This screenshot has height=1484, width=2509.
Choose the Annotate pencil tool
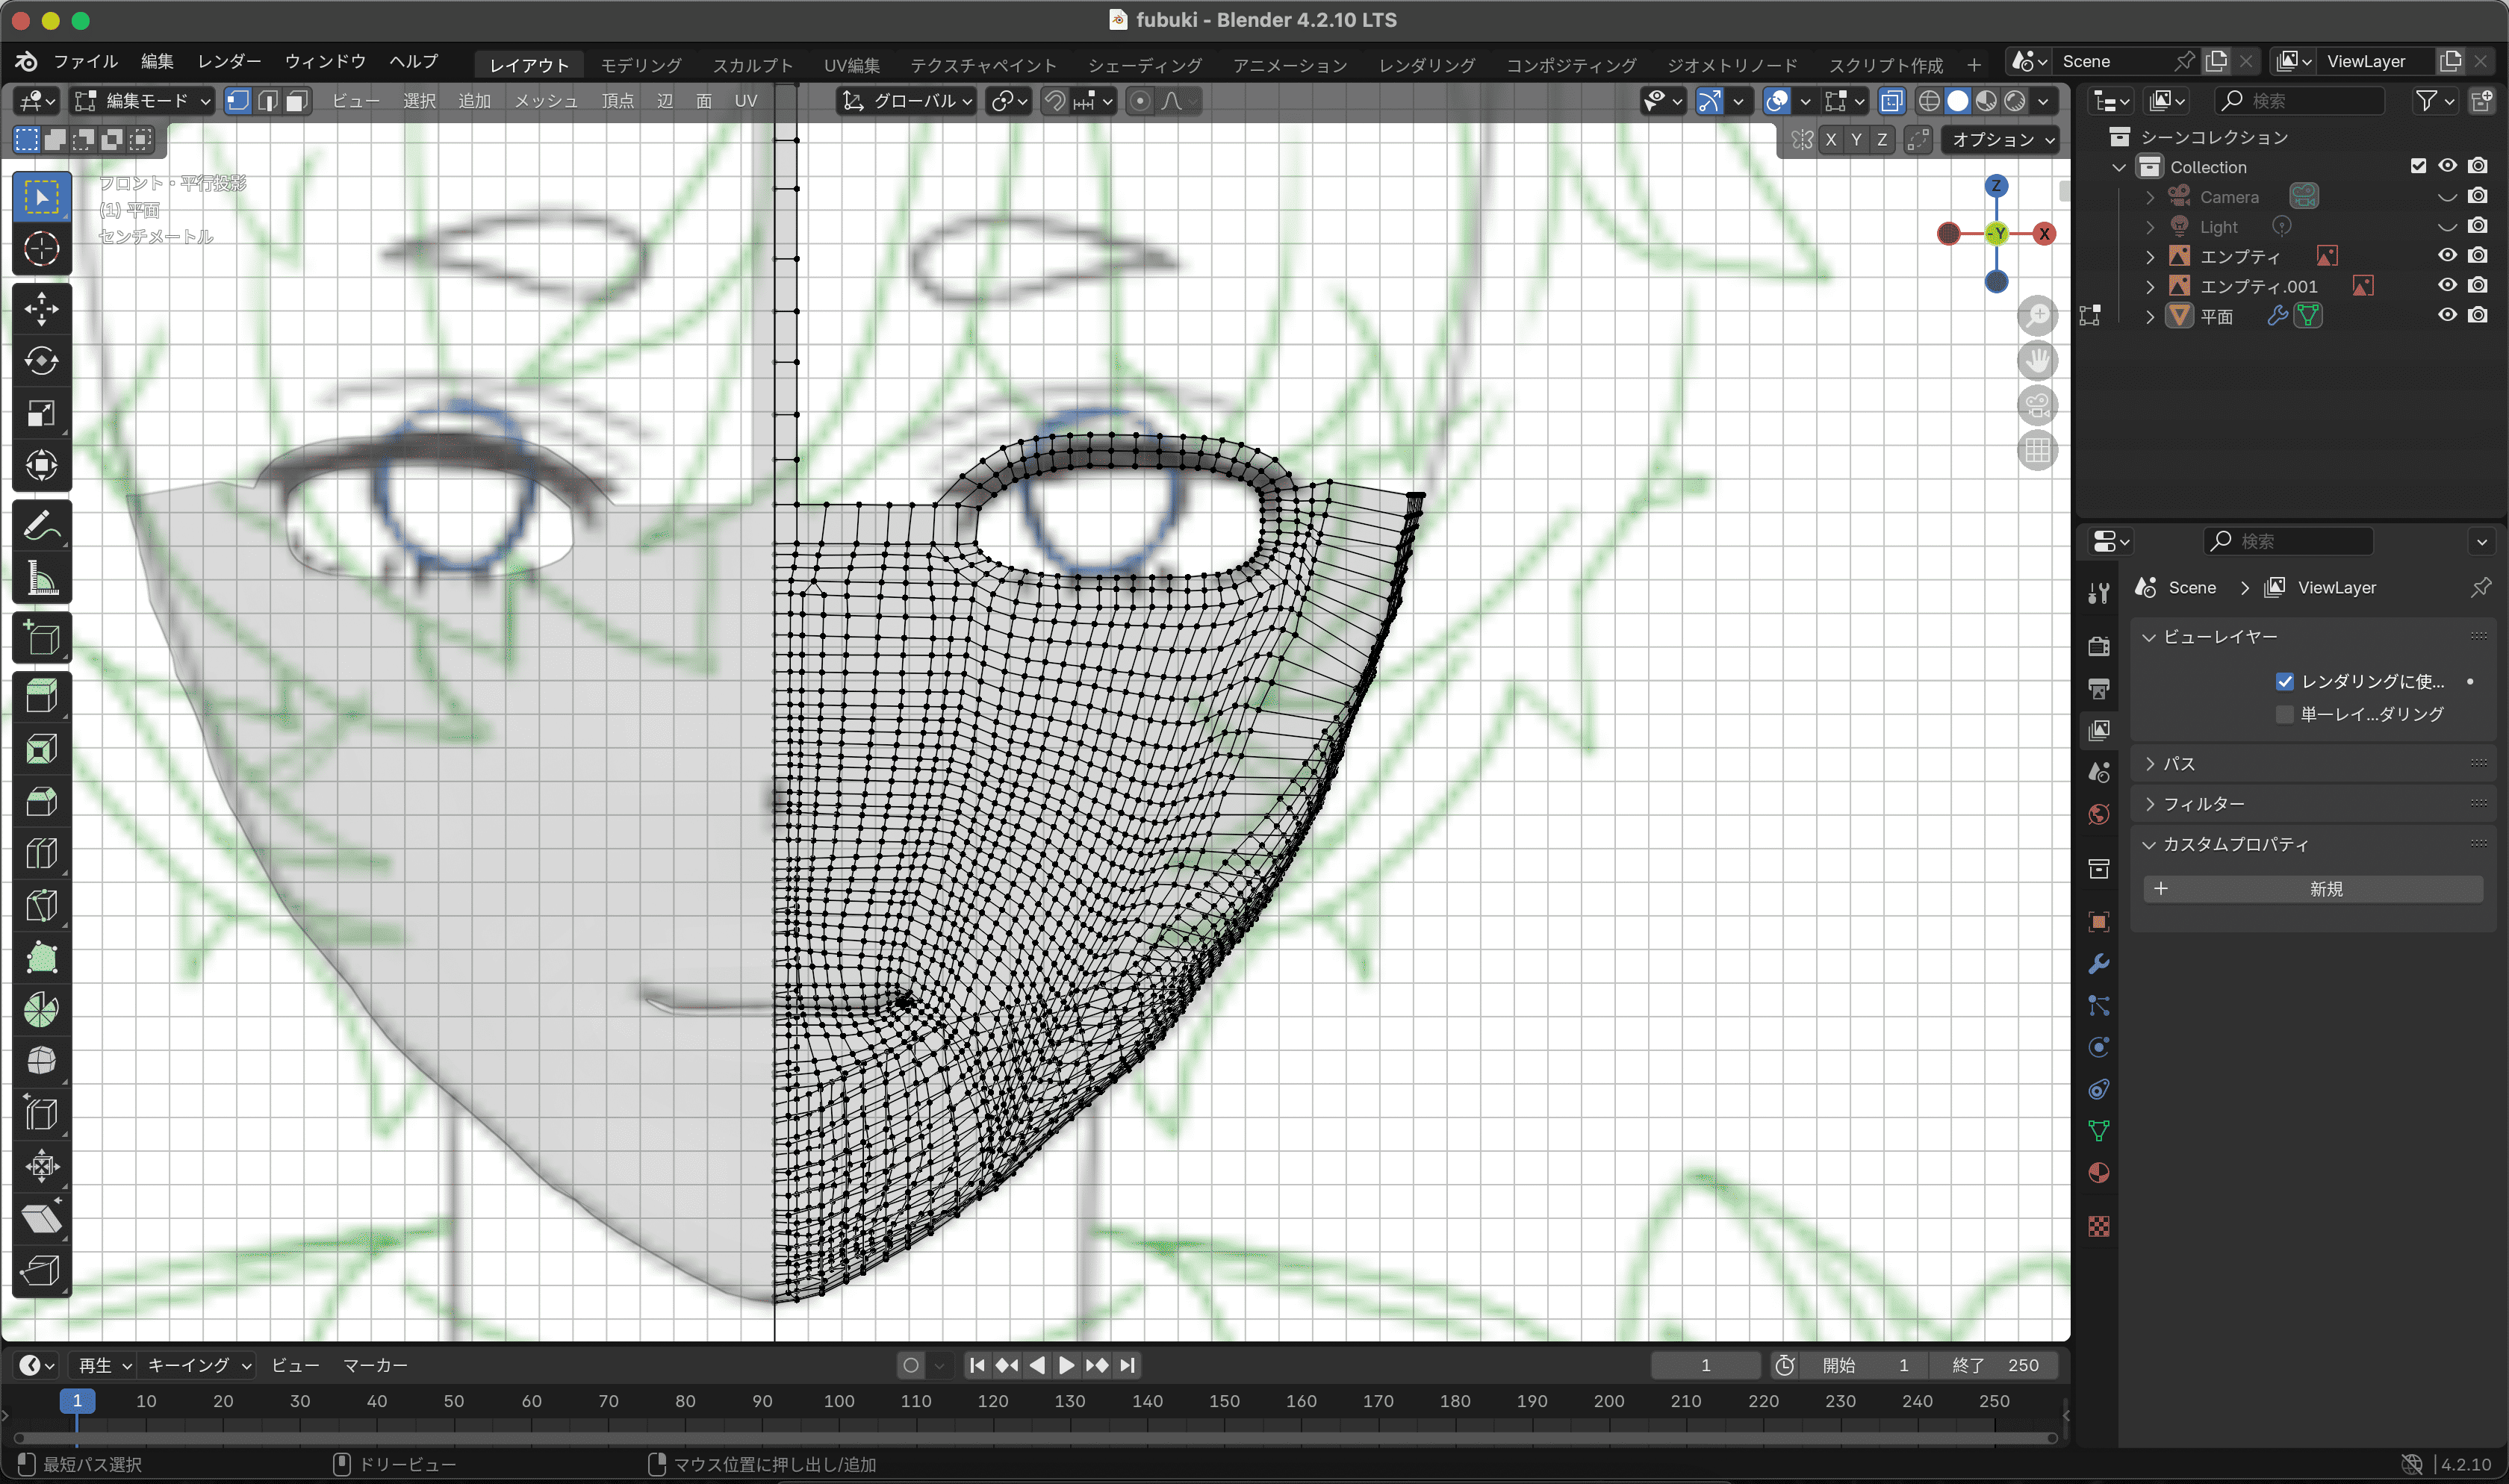coord(41,525)
